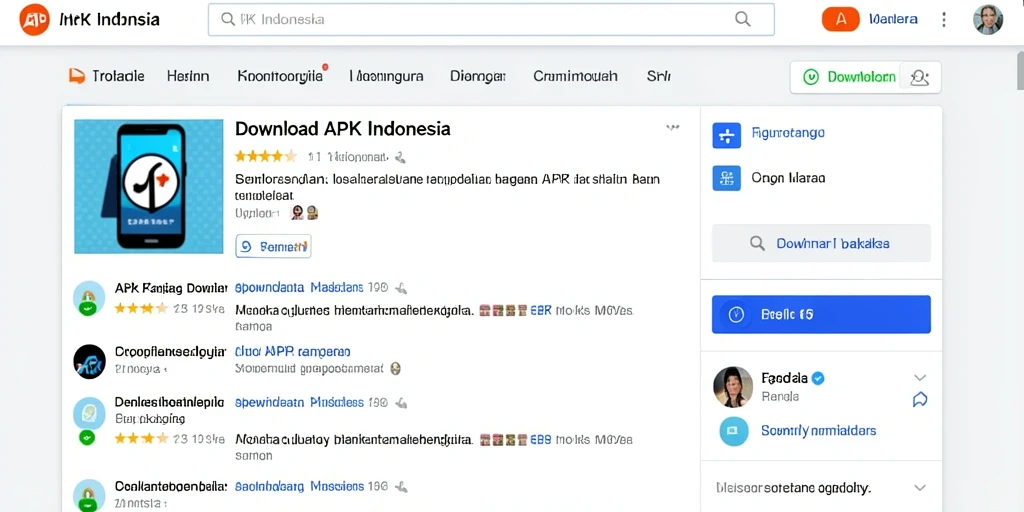
Task: Open the Ongn Marao sidebar entry
Action: pos(788,177)
